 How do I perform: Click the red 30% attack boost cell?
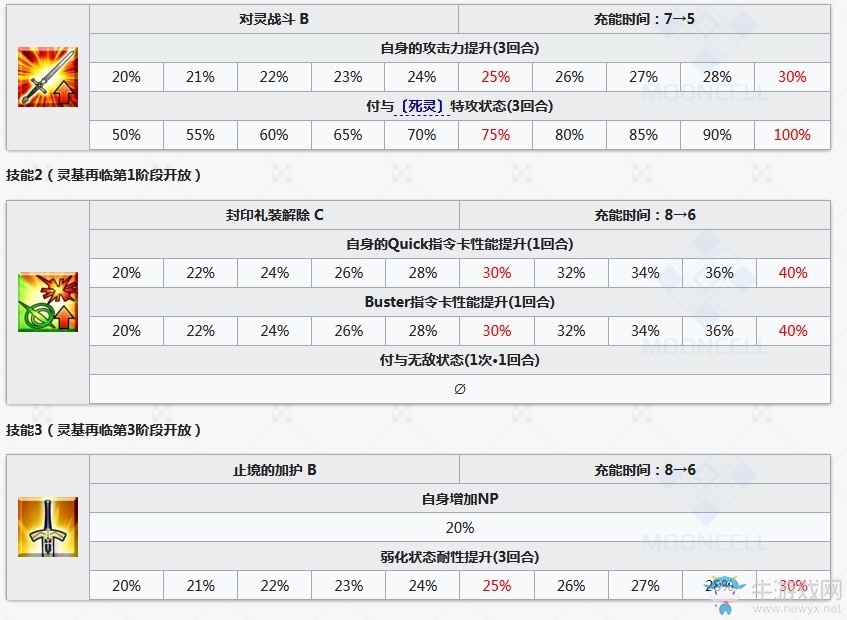click(792, 77)
